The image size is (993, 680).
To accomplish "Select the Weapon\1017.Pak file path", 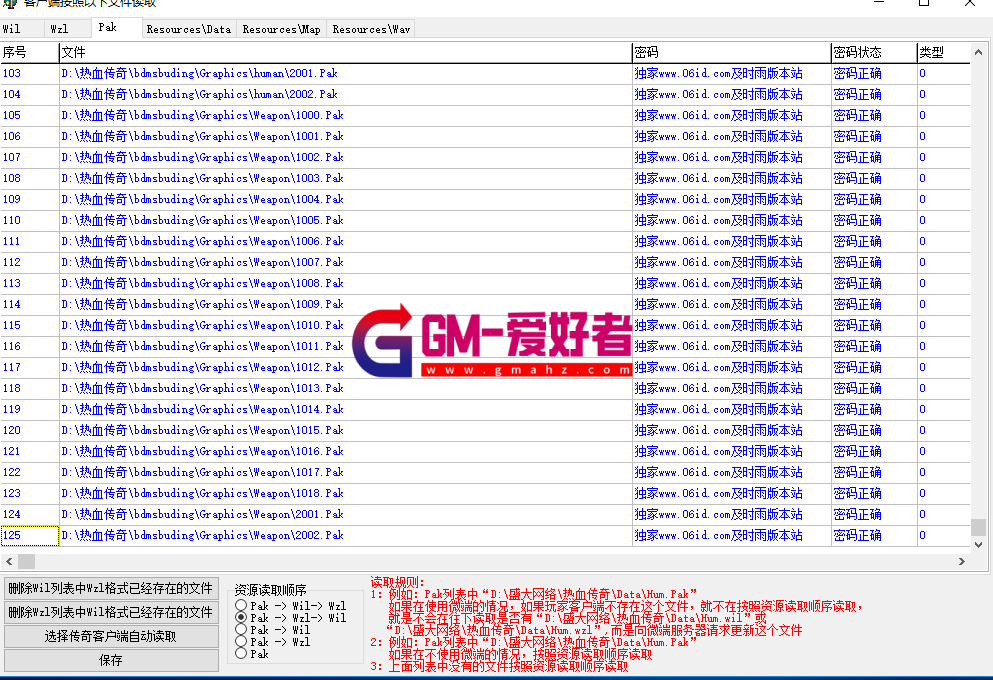I will [203, 472].
